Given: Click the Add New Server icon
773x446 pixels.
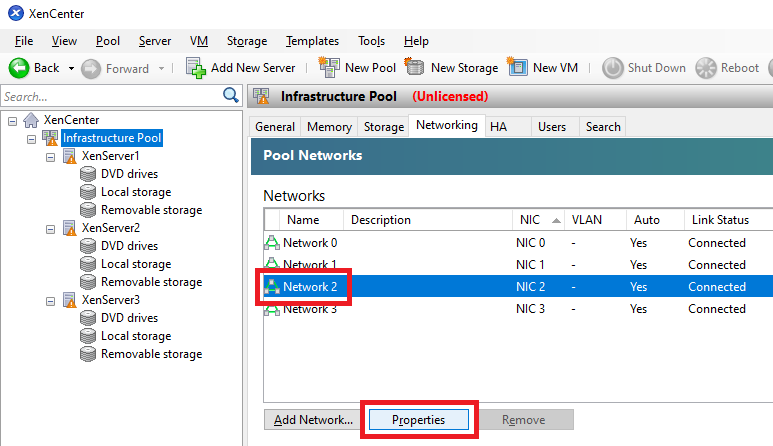Looking at the screenshot, I should point(196,68).
